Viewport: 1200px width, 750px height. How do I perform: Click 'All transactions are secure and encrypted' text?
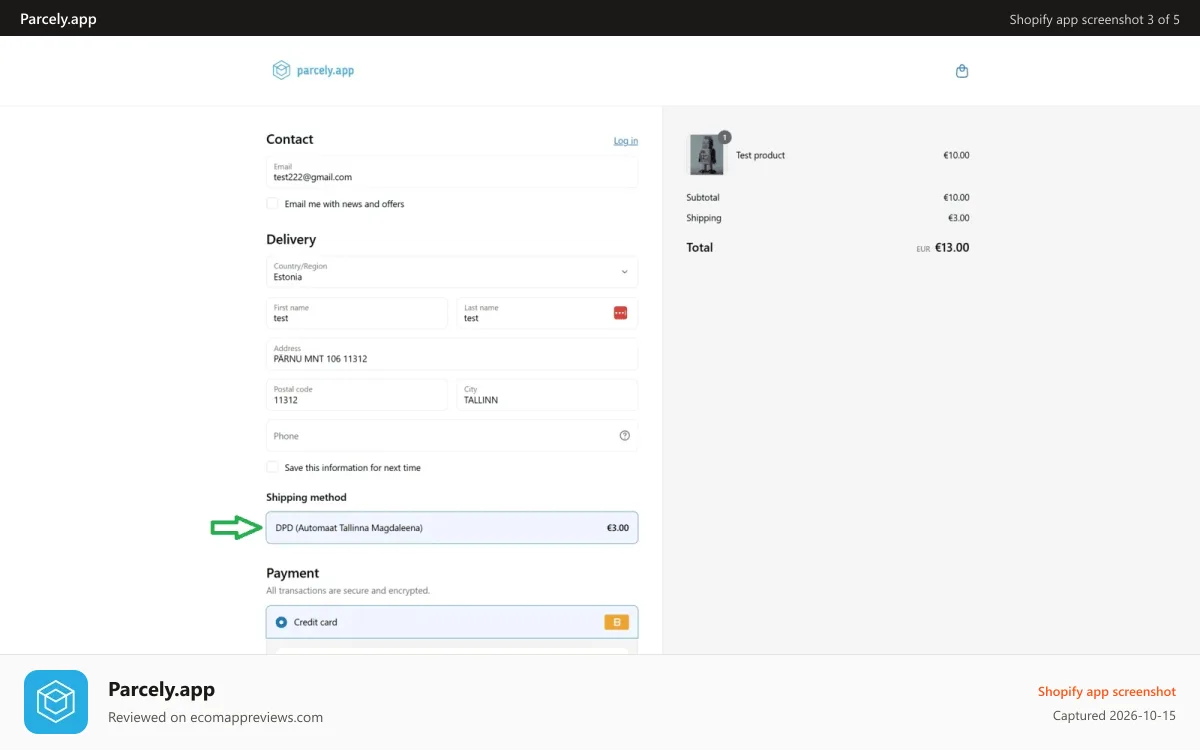point(348,590)
